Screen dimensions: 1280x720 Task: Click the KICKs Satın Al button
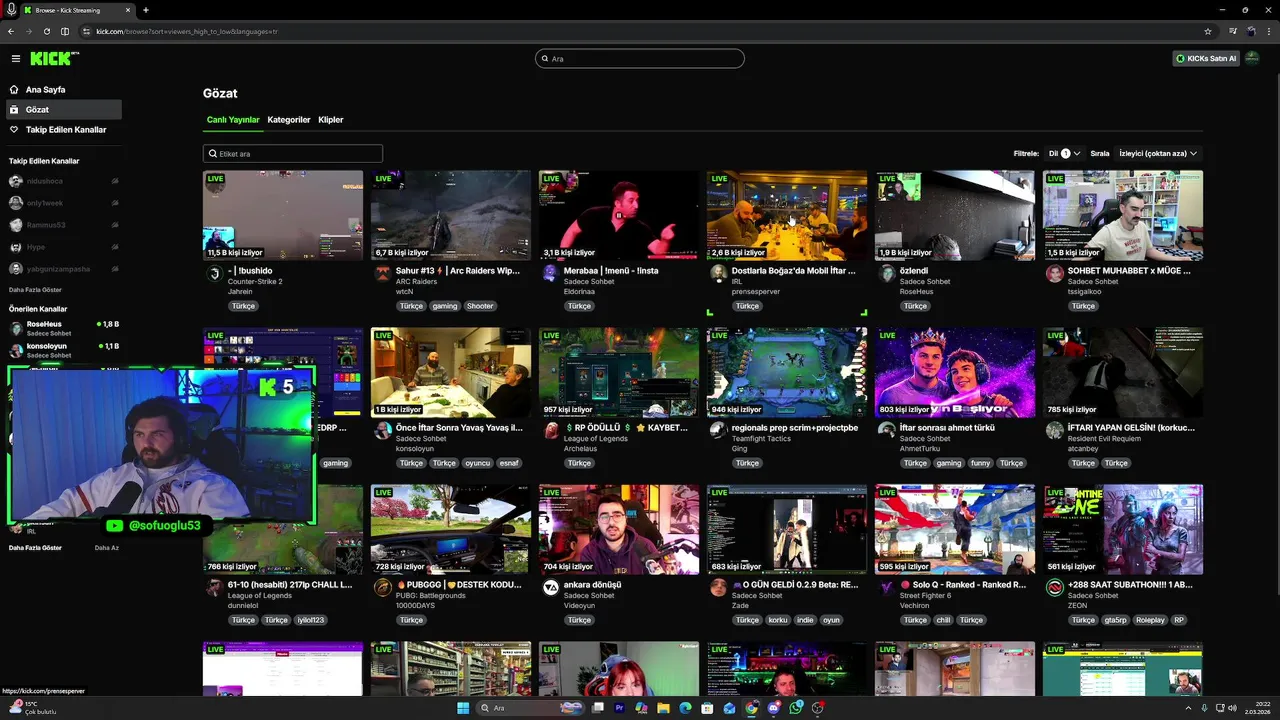coord(1206,58)
